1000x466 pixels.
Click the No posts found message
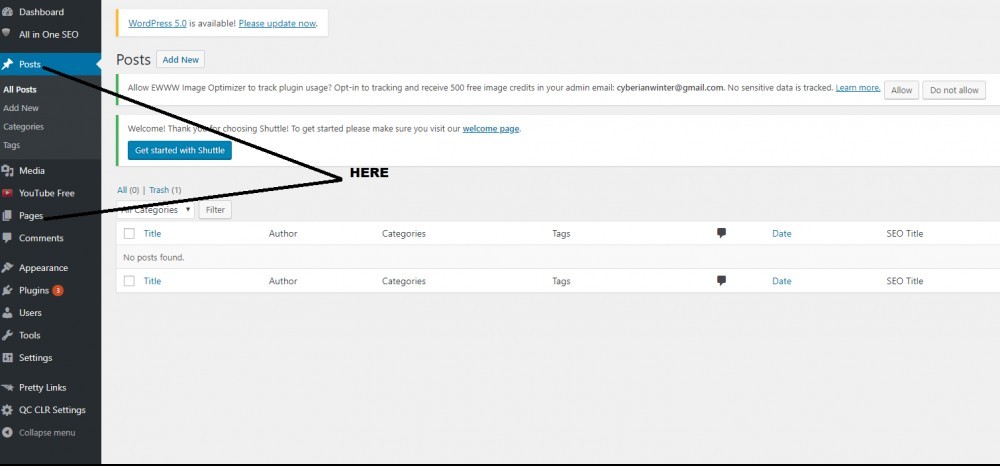pyautogui.click(x=154, y=258)
